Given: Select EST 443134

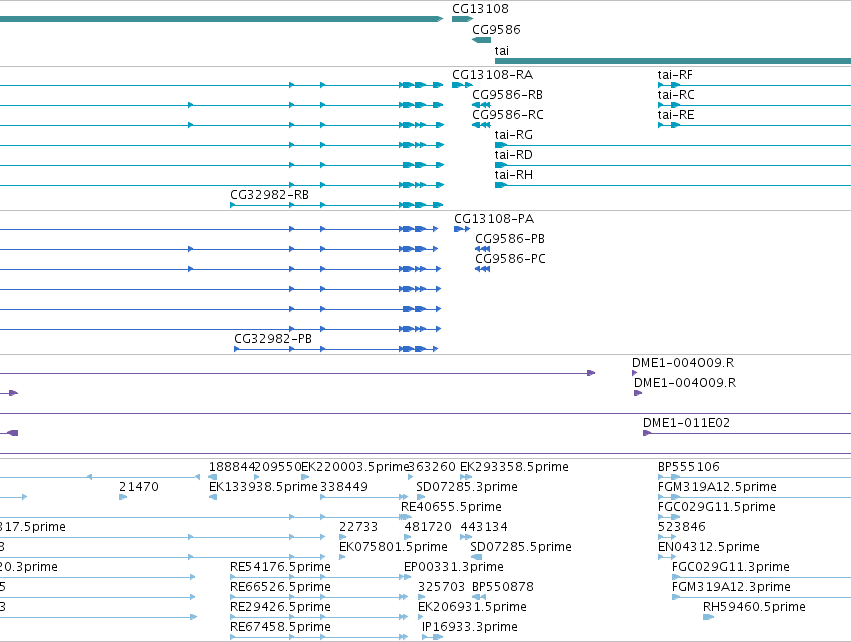Looking at the screenshot, I should tap(484, 527).
